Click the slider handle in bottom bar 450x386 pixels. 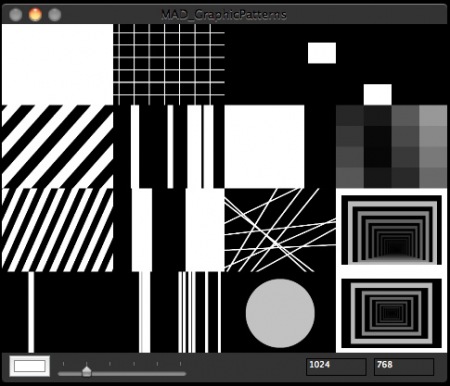87,371
